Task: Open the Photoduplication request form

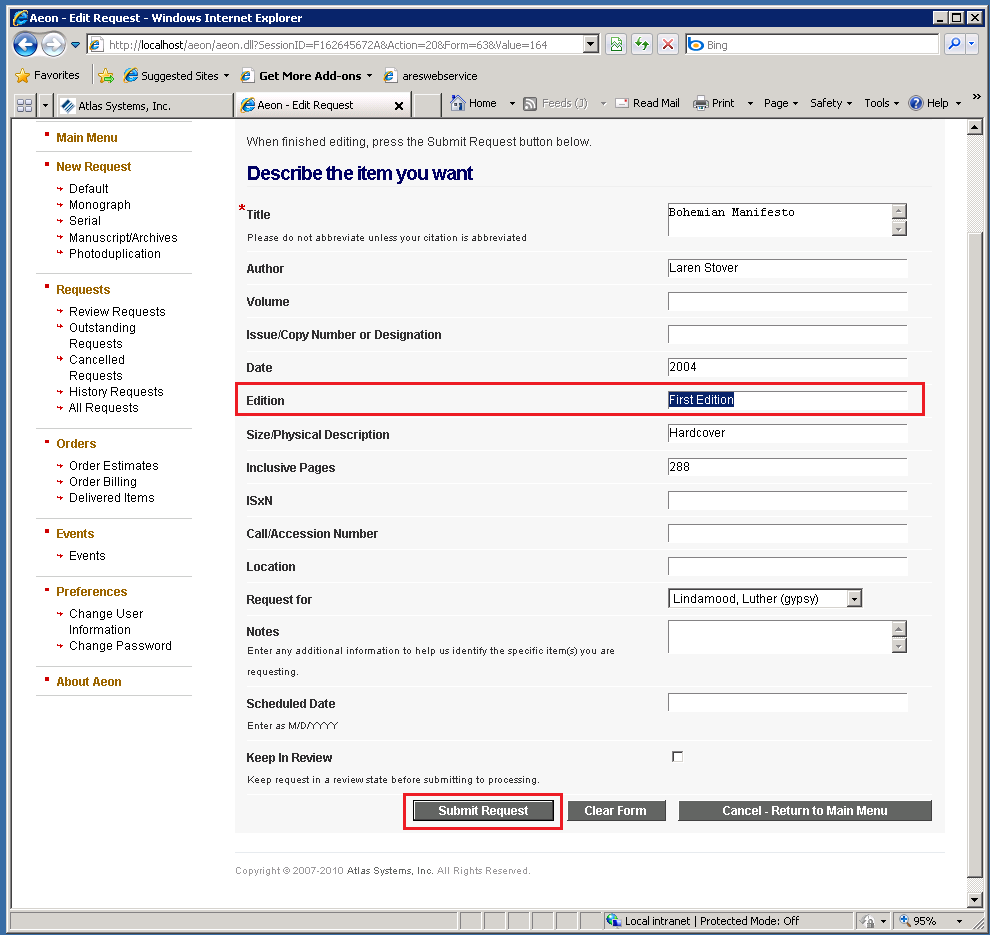Action: click(x=115, y=254)
